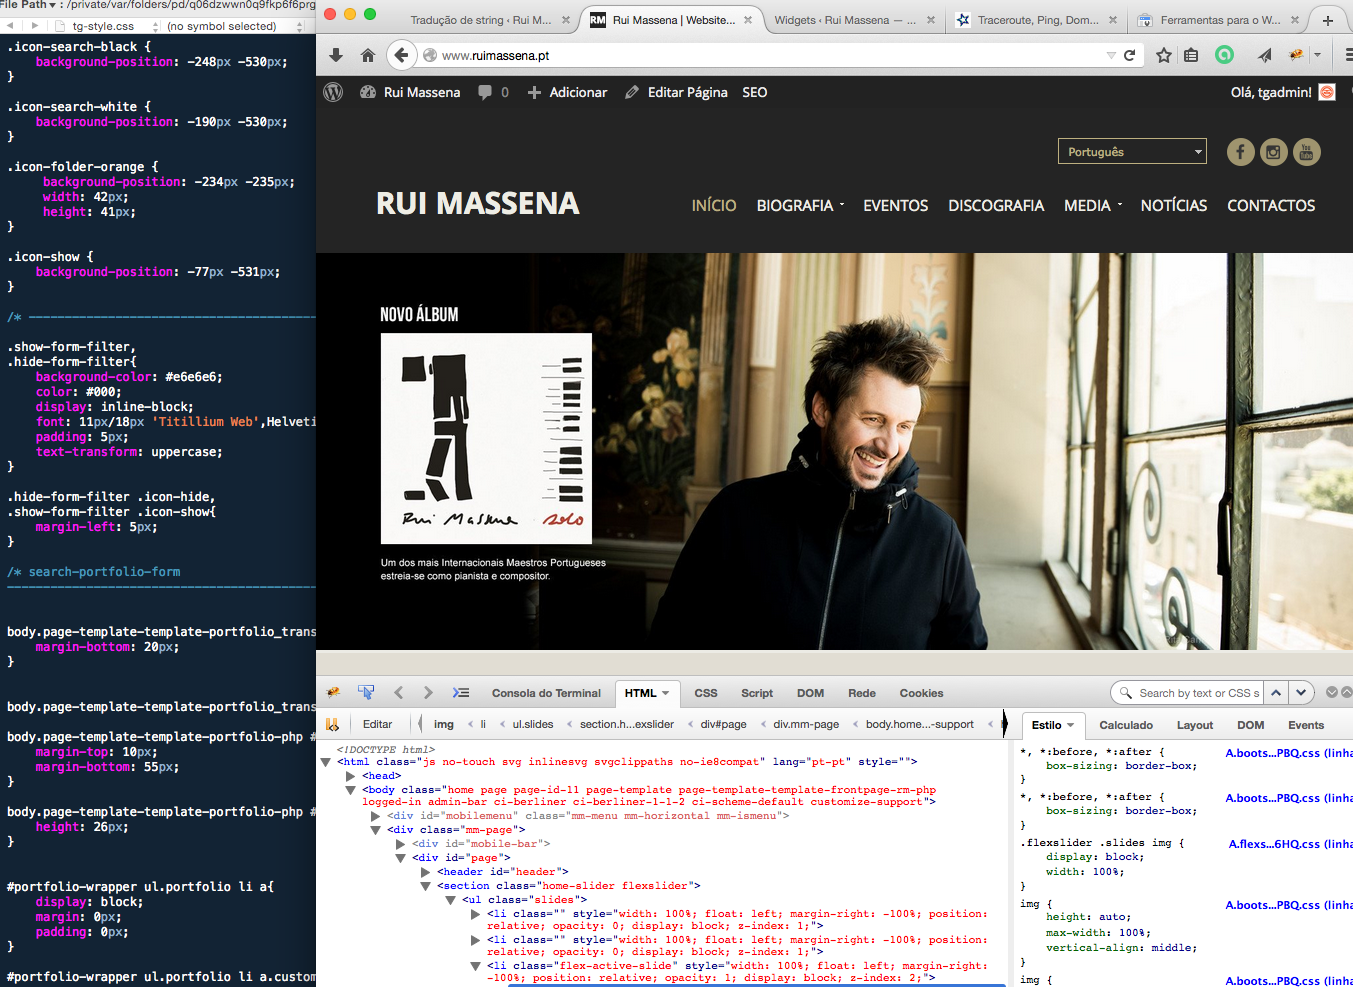Activate the Firebug inspect element tool
This screenshot has width=1353, height=987.
pos(366,692)
